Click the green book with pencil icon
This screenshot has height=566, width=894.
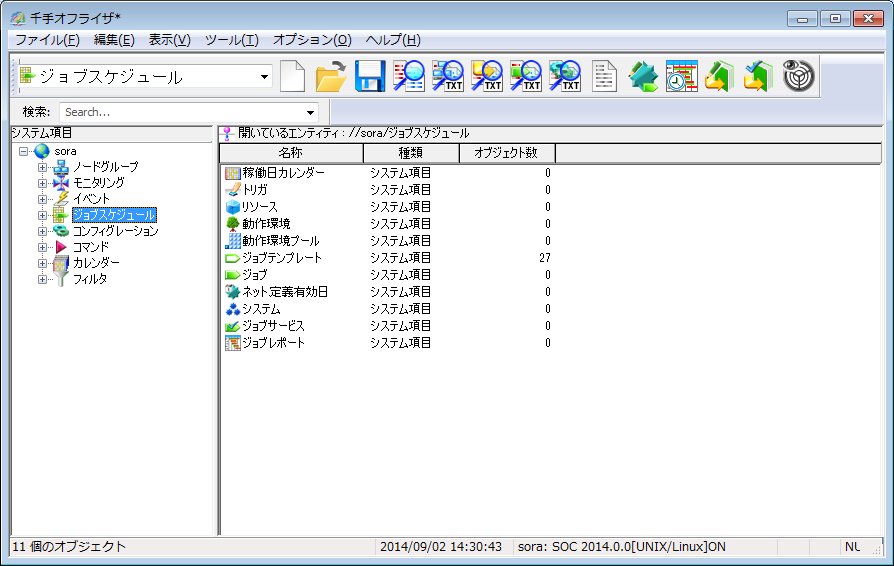(x=720, y=76)
